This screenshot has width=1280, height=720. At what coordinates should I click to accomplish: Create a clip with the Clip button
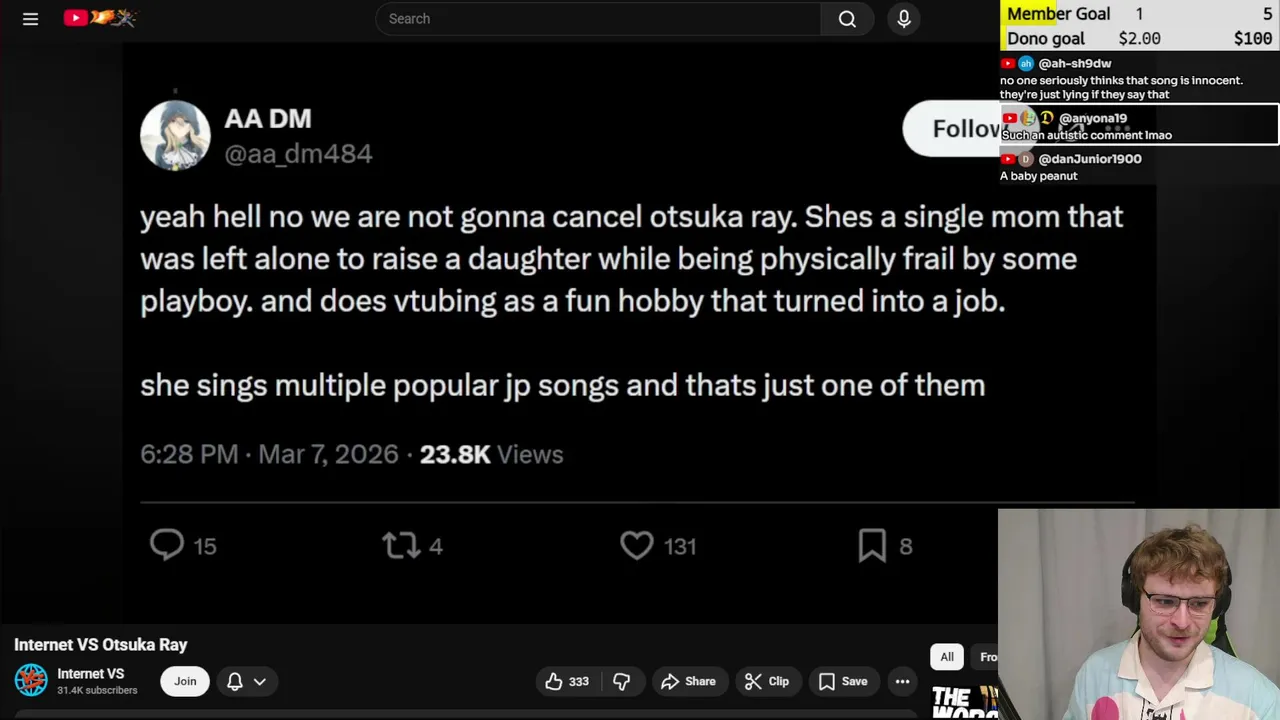point(767,681)
